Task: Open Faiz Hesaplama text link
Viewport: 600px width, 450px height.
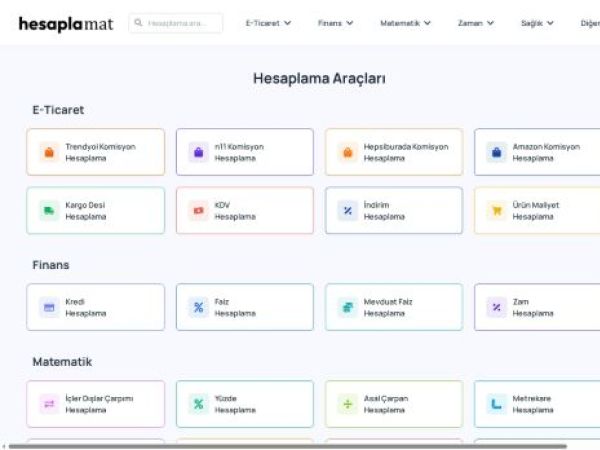Action: click(235, 307)
